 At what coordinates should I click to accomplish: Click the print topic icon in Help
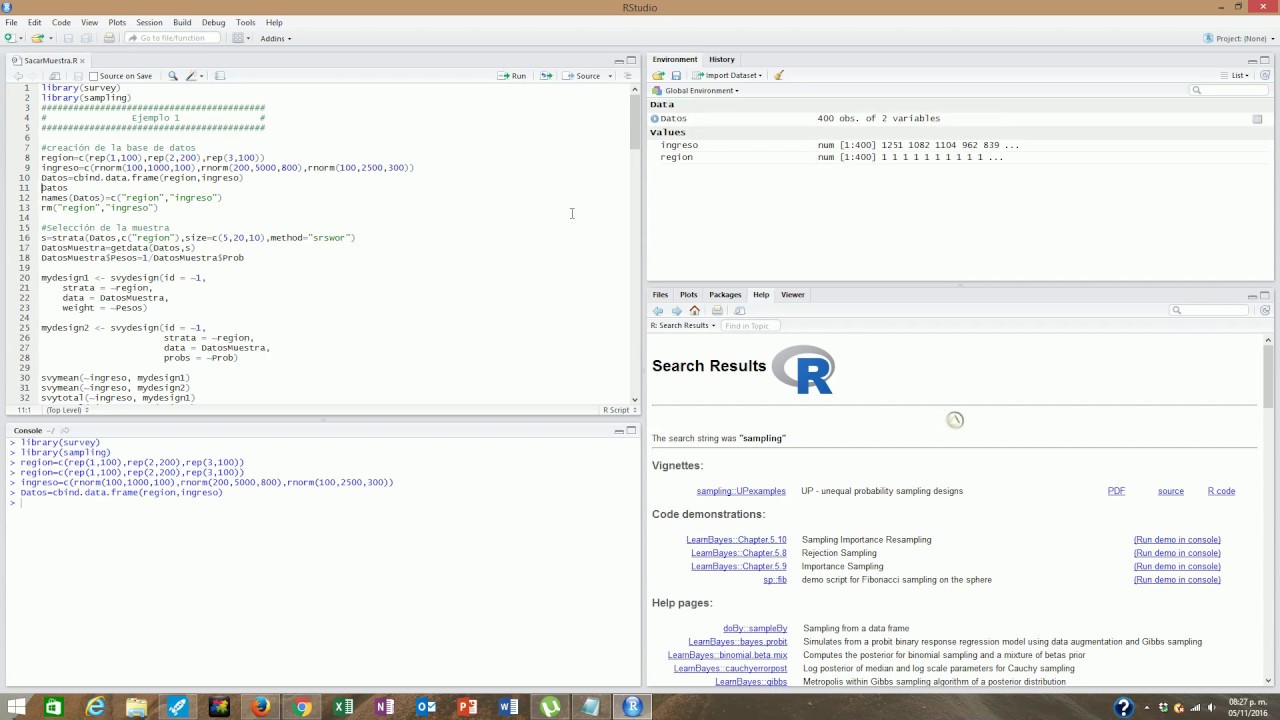click(x=717, y=311)
